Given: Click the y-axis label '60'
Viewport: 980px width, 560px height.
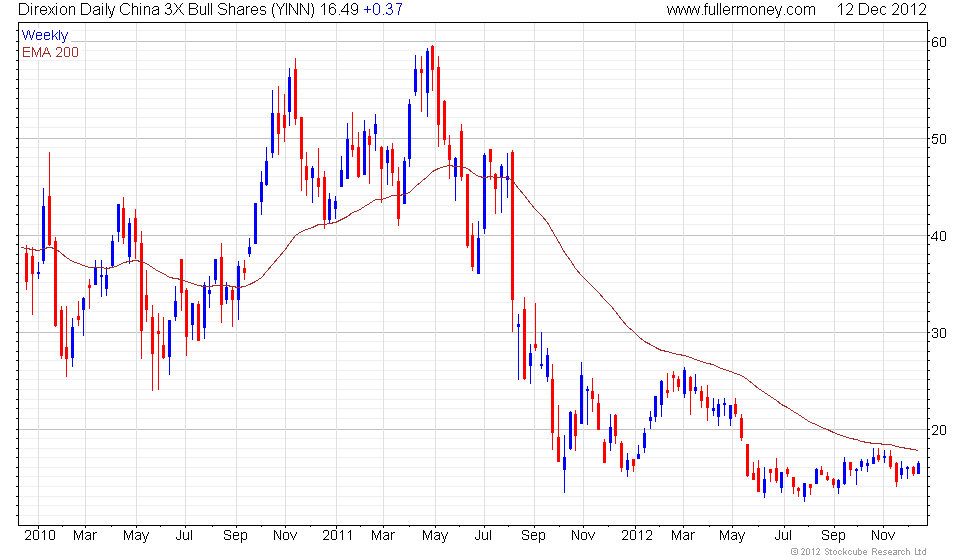Looking at the screenshot, I should coord(939,42).
